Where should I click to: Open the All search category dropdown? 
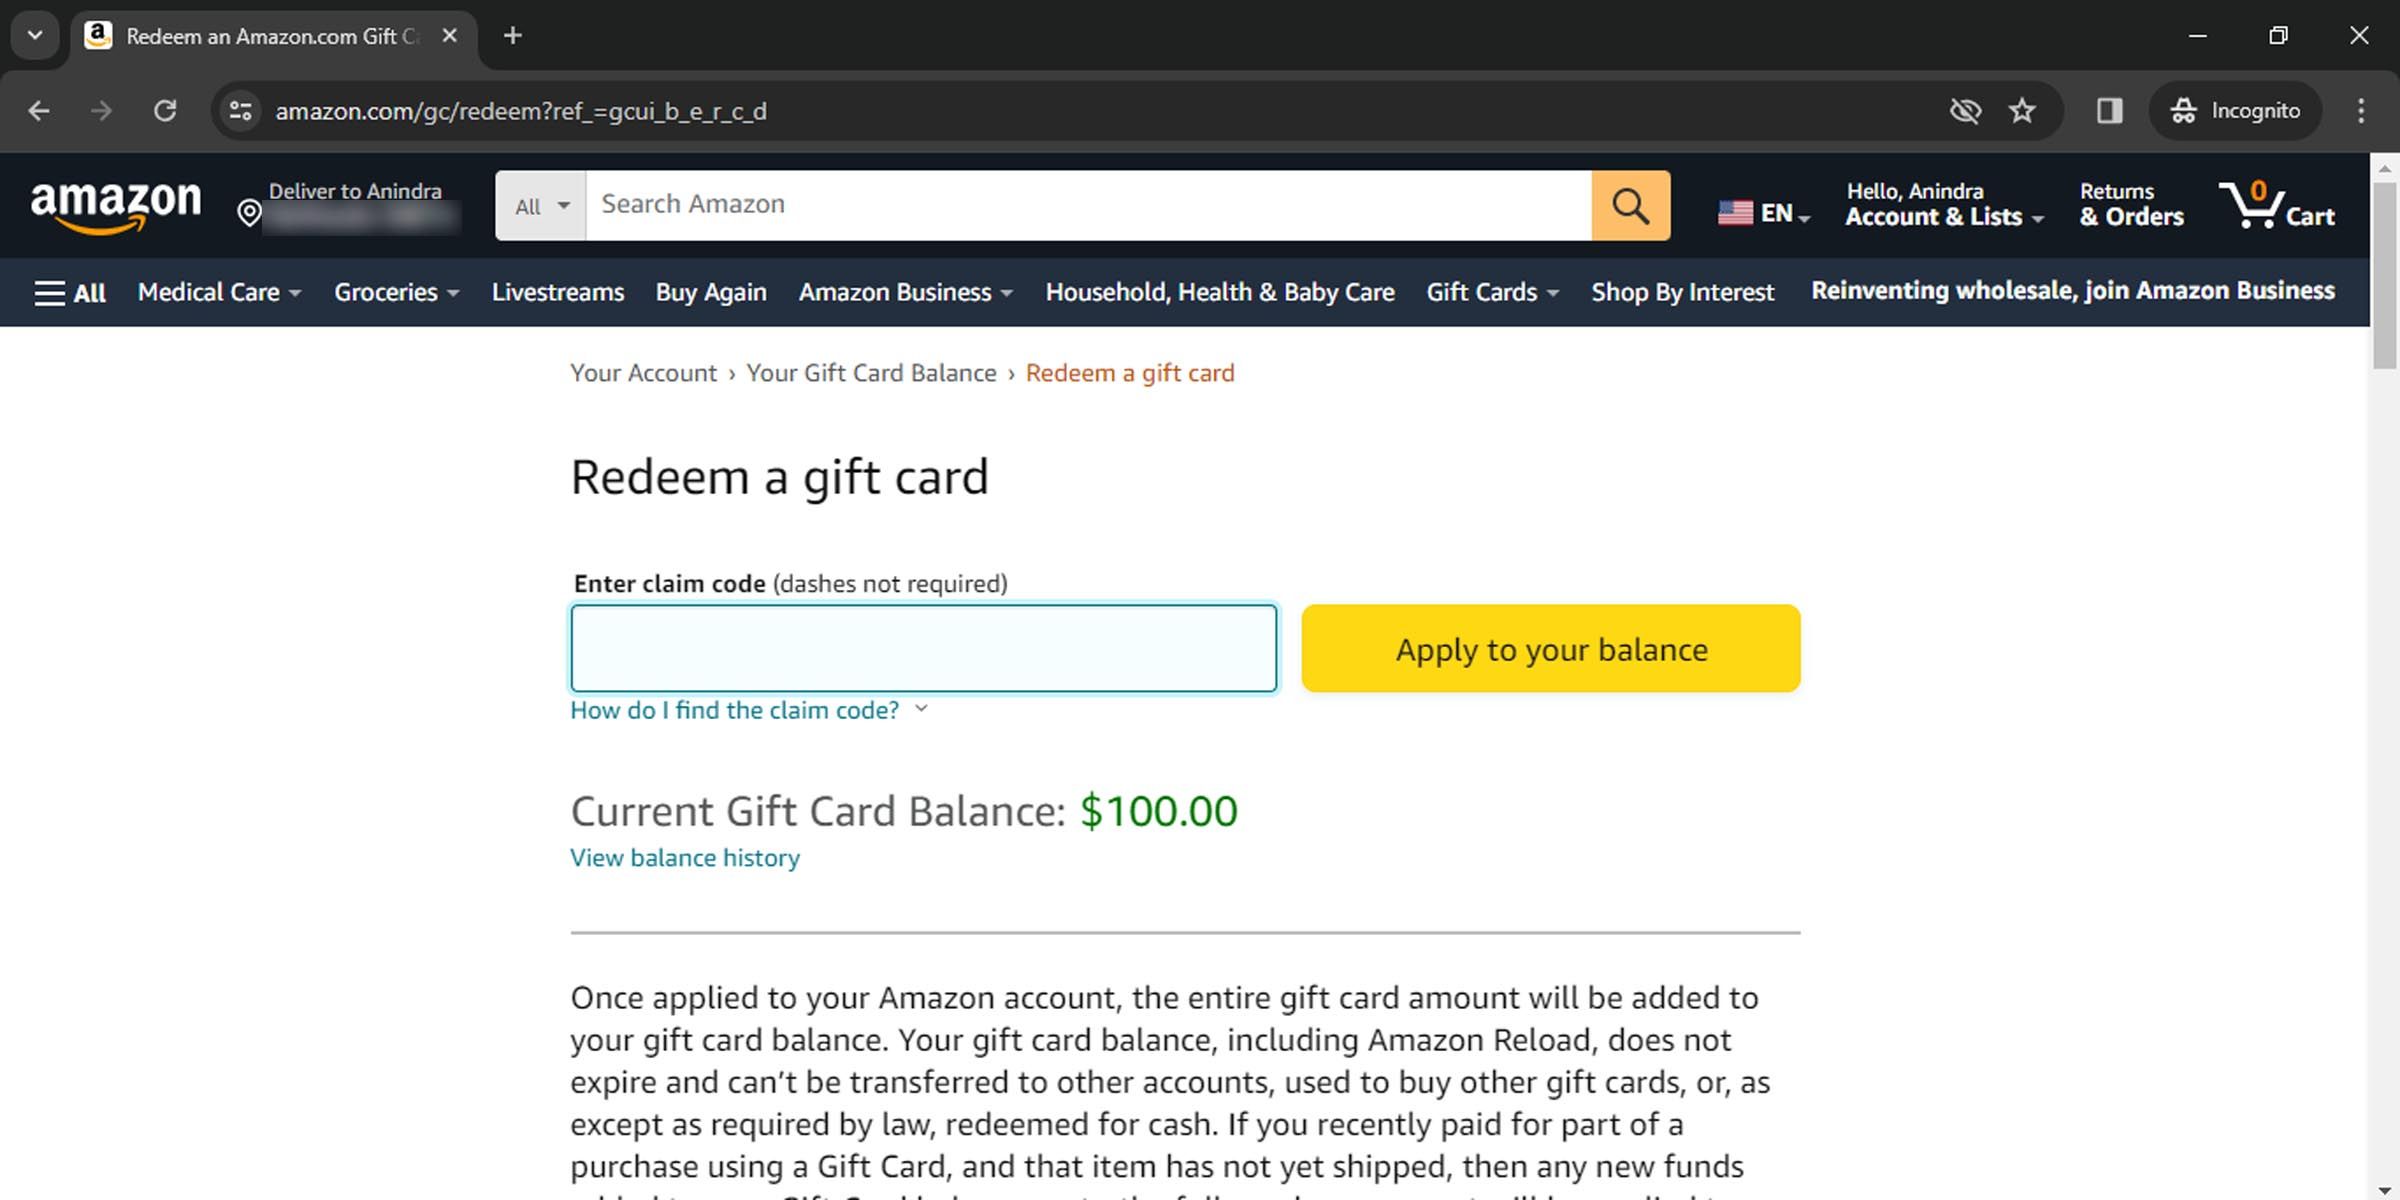tap(541, 206)
